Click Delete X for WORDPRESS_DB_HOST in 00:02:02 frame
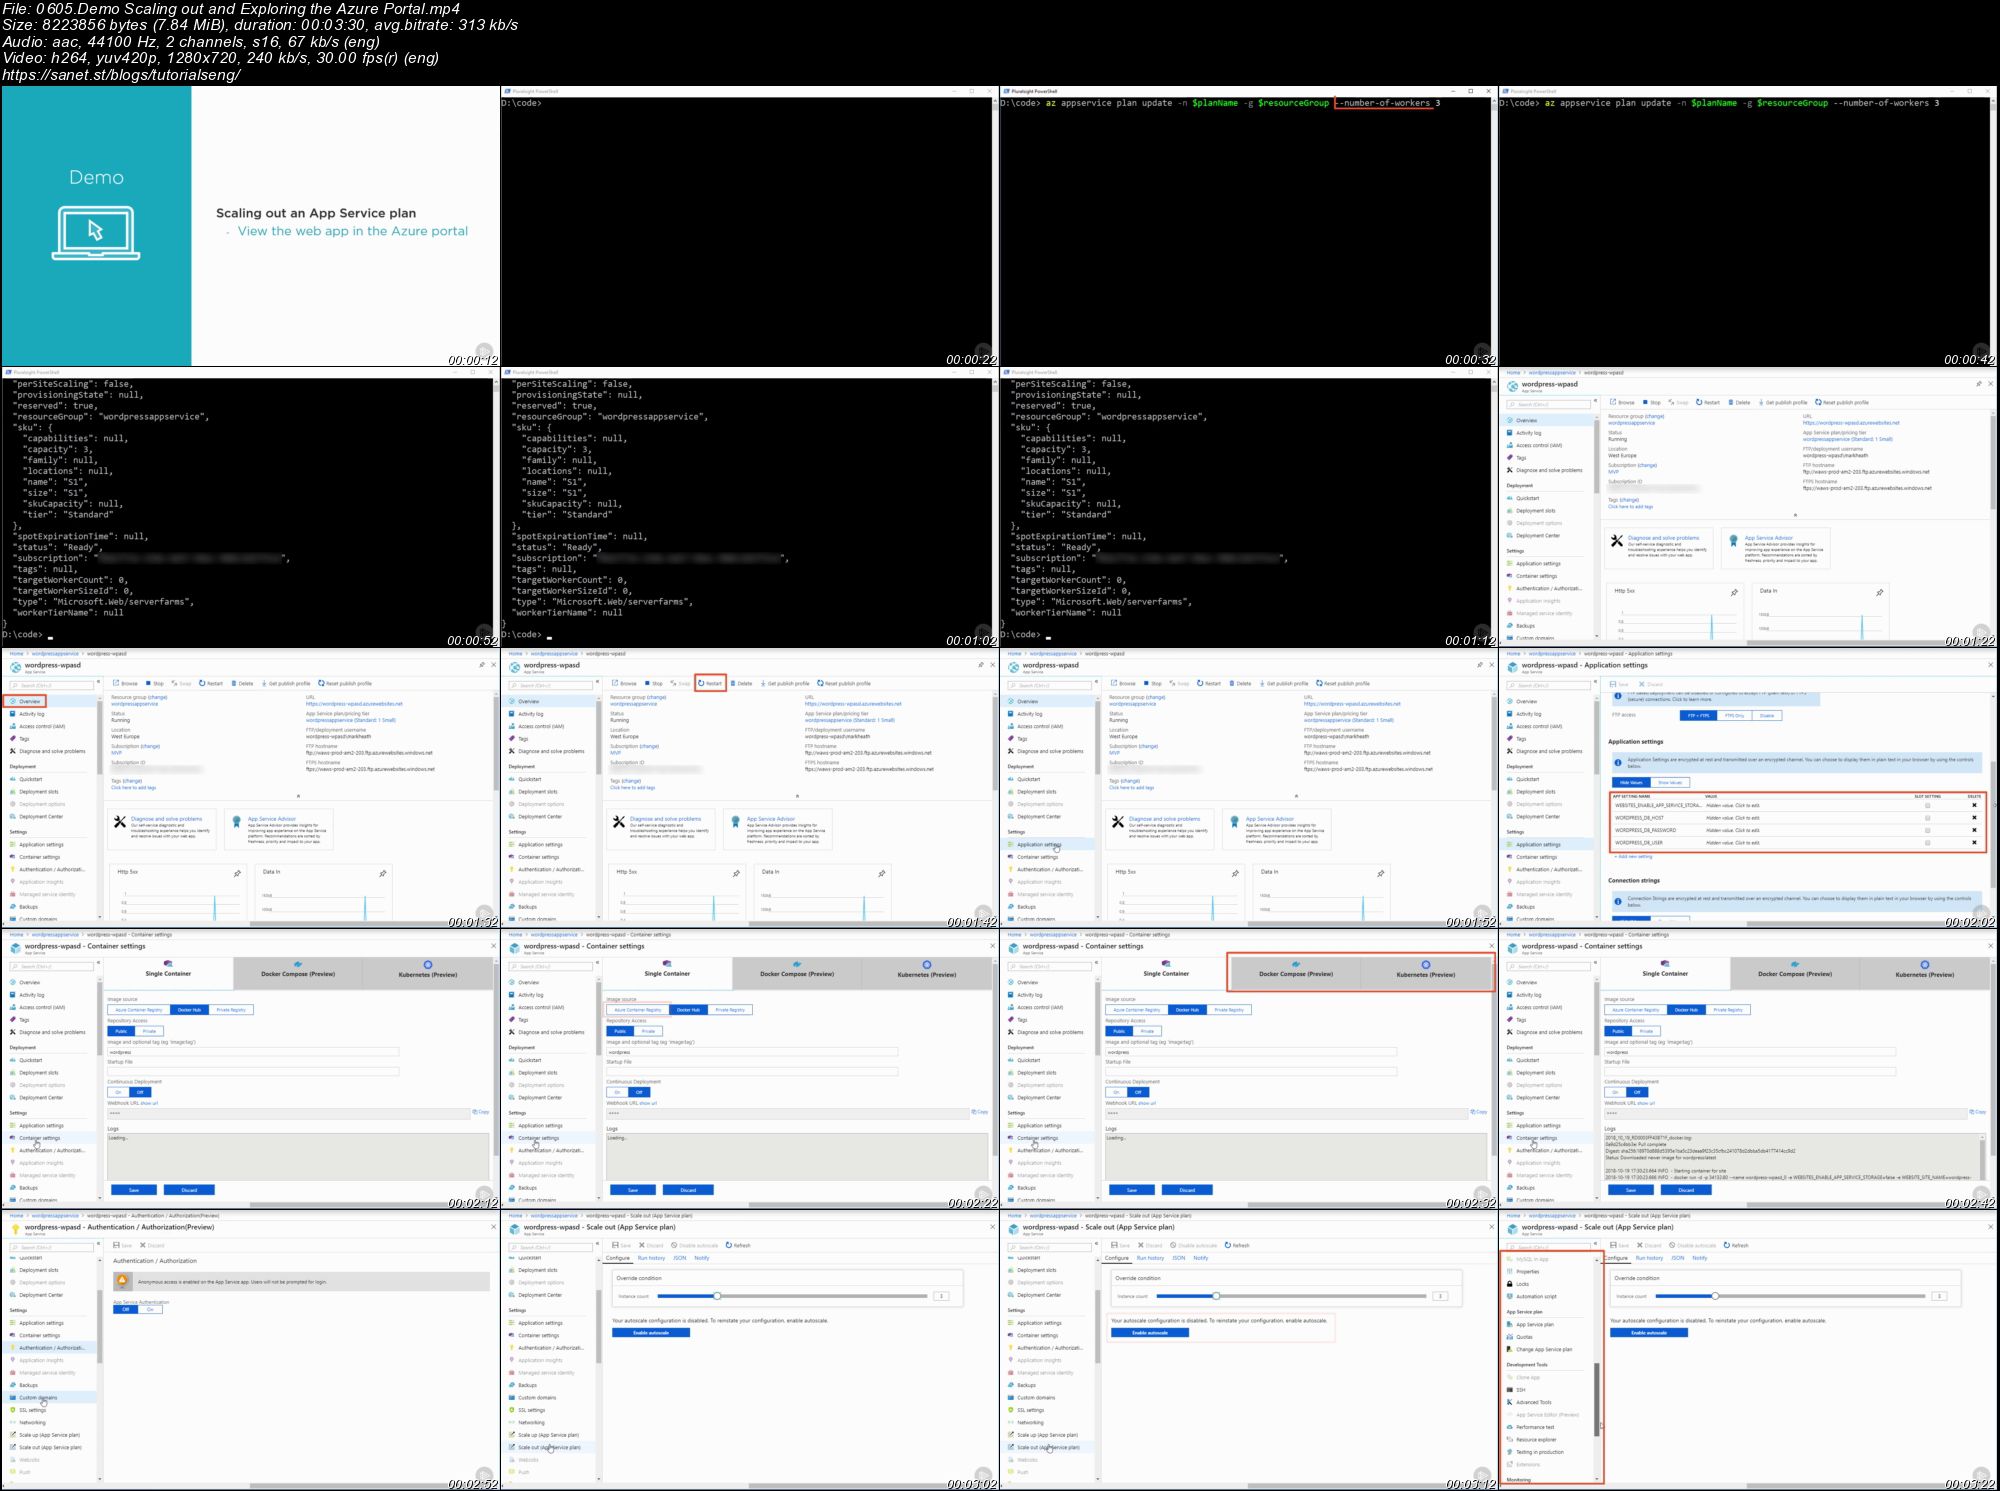 tap(1974, 818)
